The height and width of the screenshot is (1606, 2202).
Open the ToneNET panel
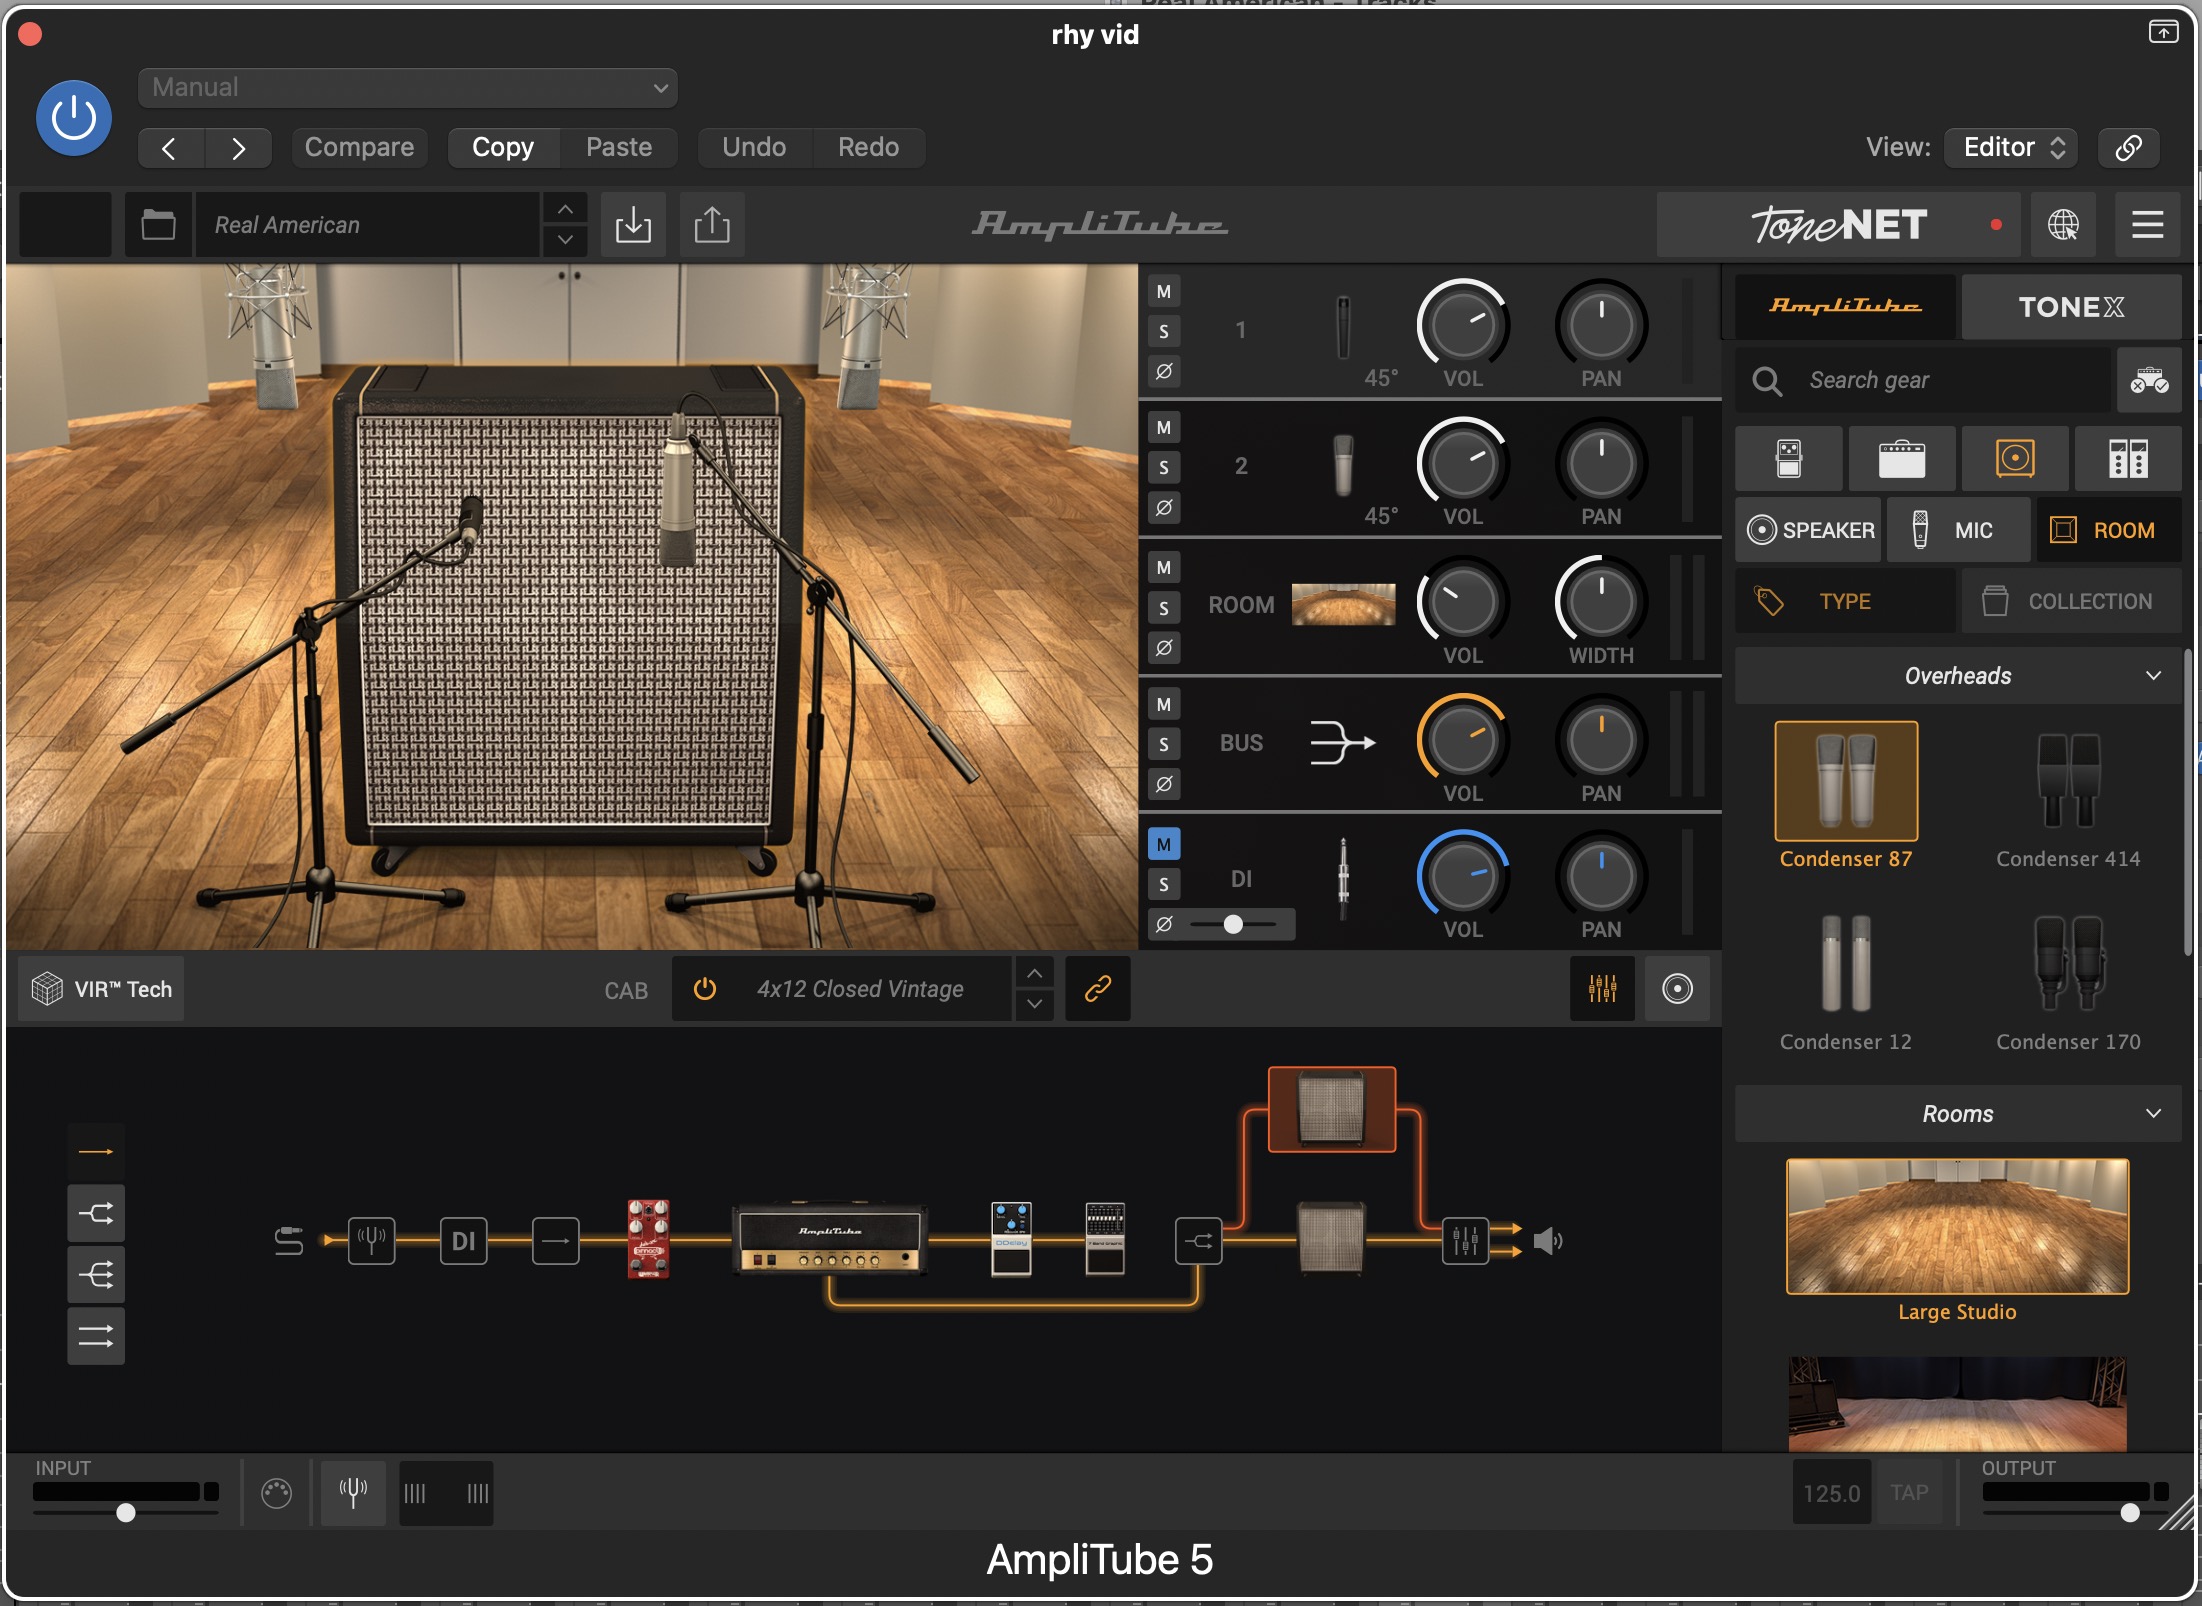(x=1838, y=225)
